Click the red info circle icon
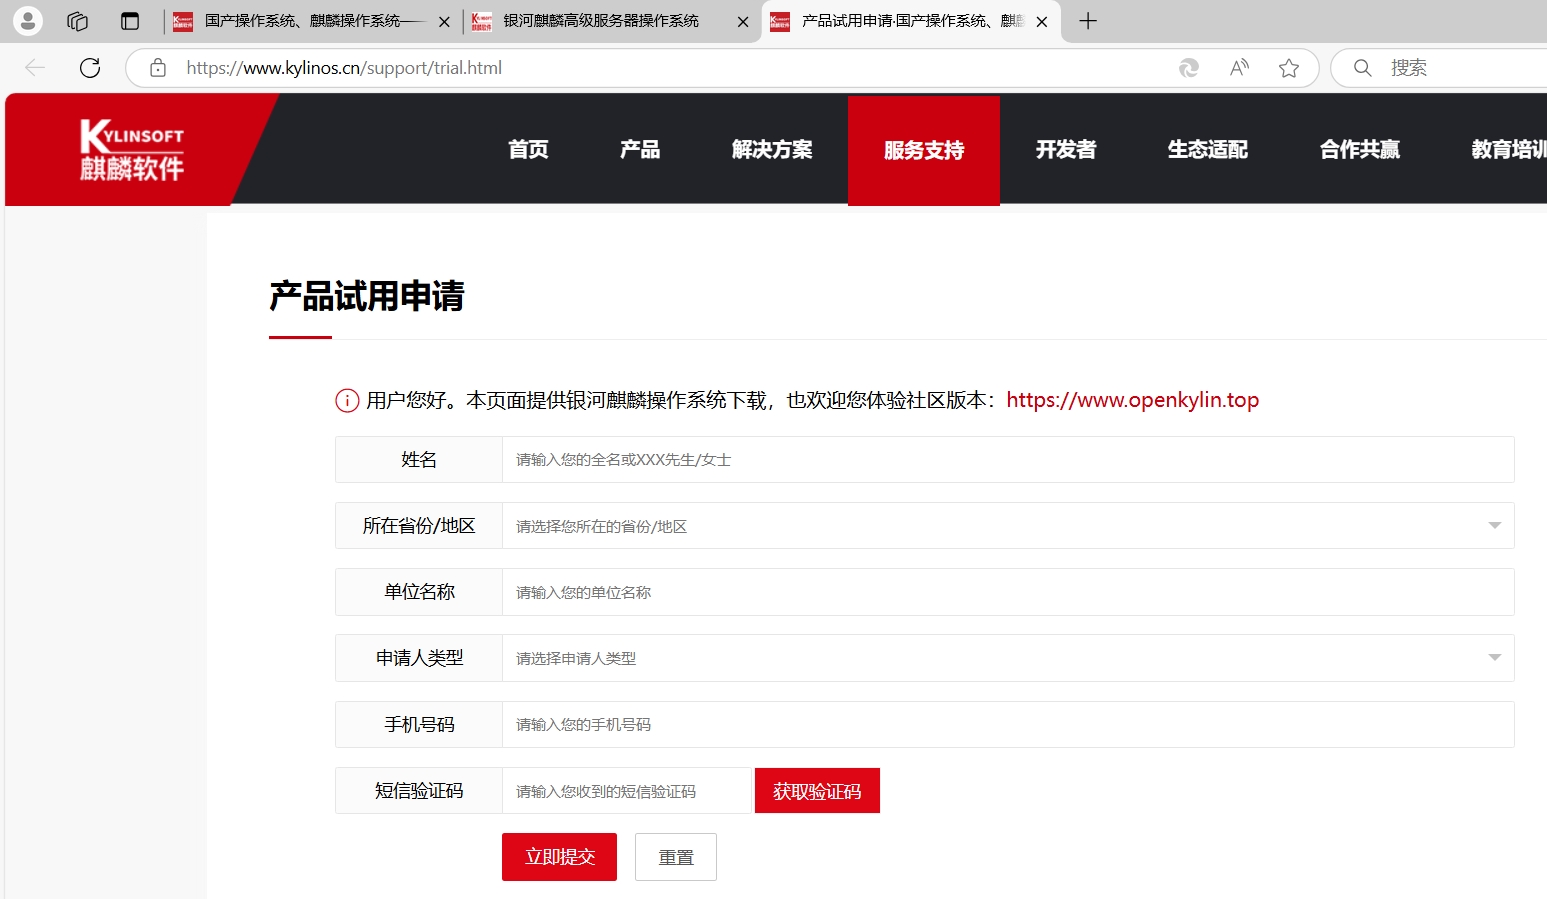Viewport: 1547px width, 899px height. point(347,401)
